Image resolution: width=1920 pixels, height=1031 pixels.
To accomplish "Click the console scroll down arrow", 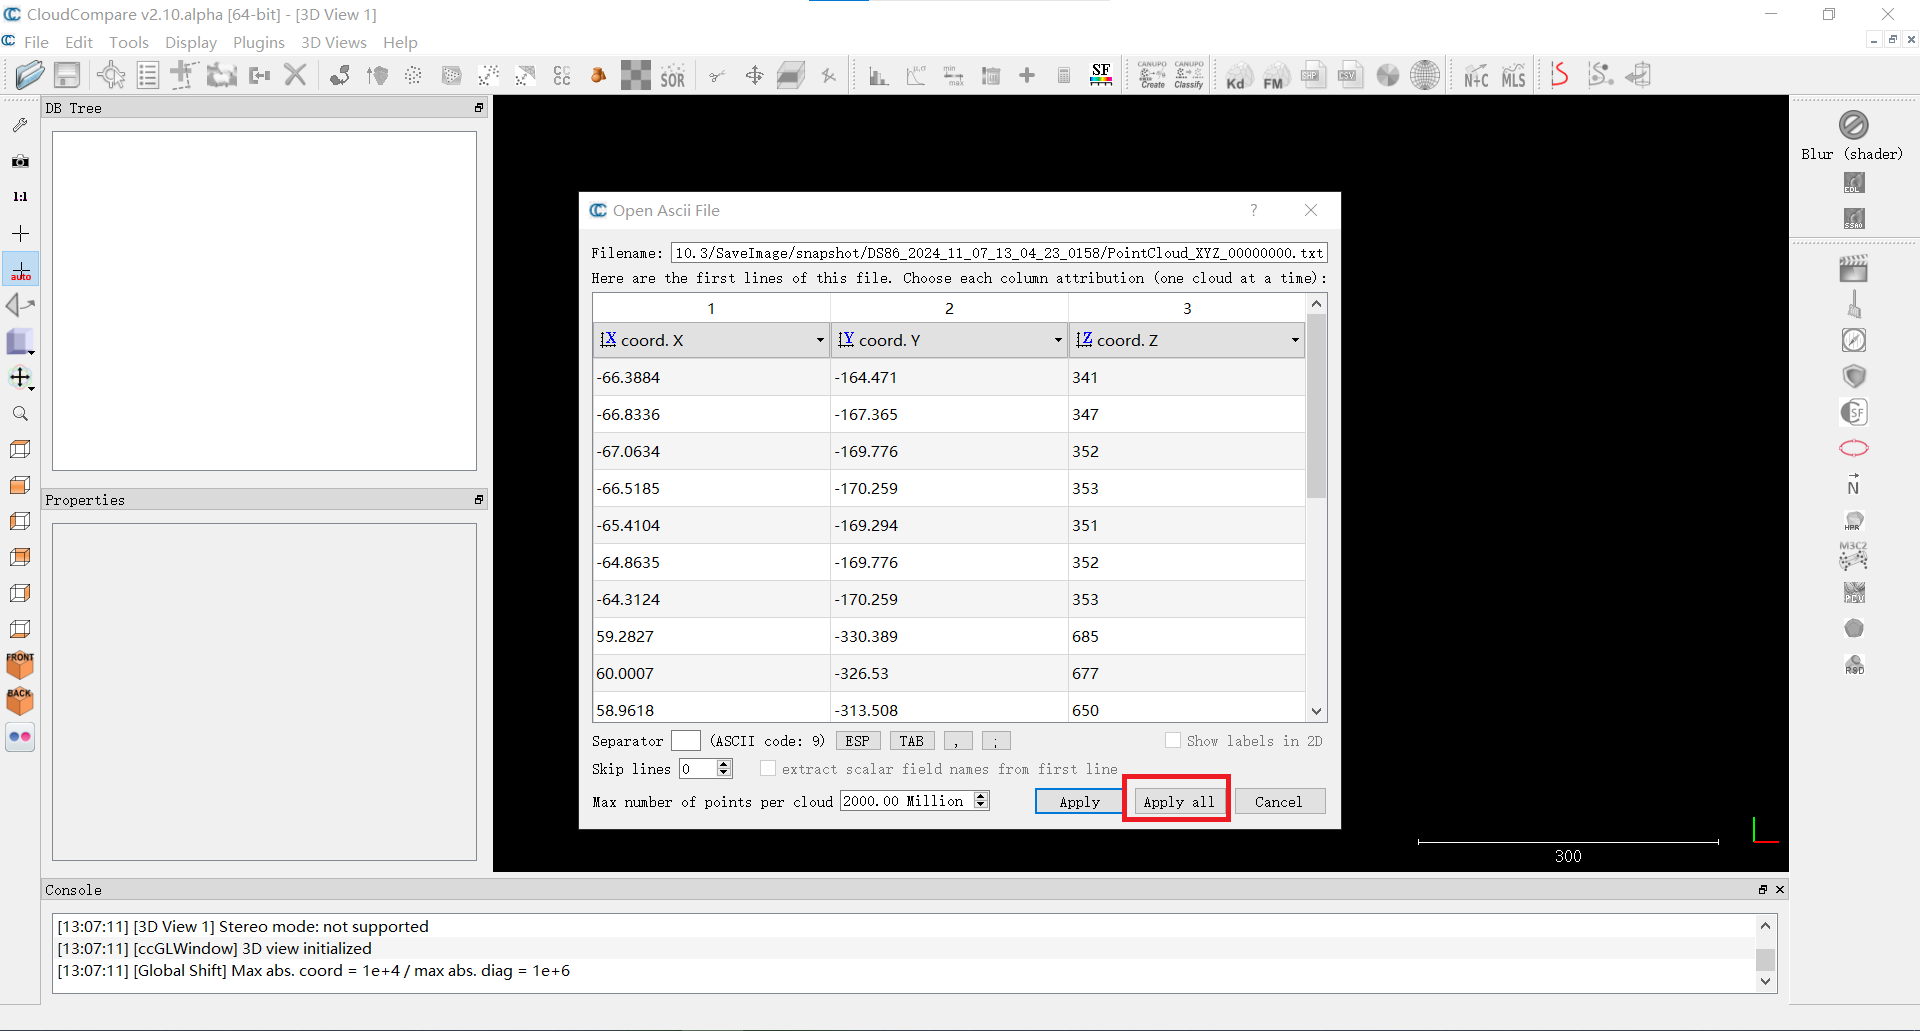I will click(x=1765, y=981).
